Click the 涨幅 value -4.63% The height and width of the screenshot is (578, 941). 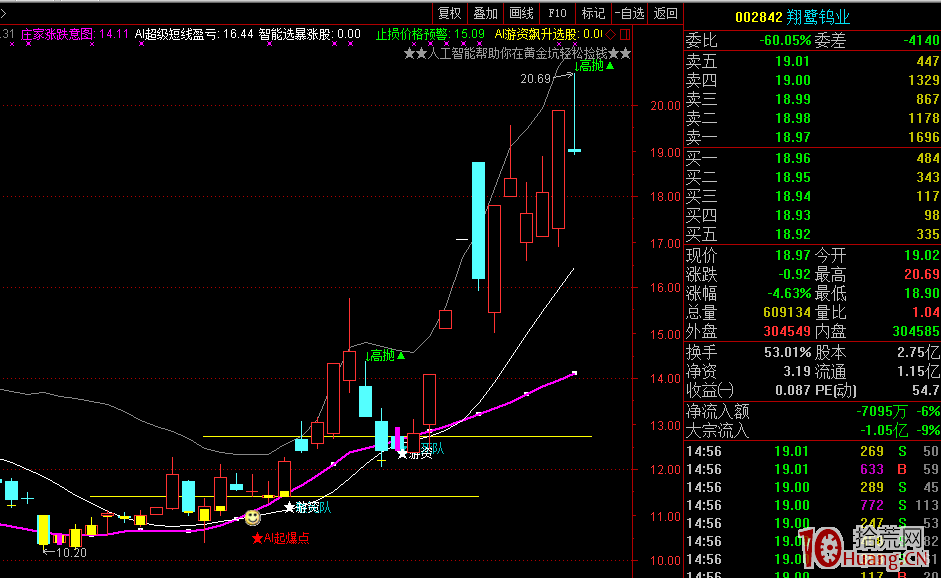tap(789, 294)
